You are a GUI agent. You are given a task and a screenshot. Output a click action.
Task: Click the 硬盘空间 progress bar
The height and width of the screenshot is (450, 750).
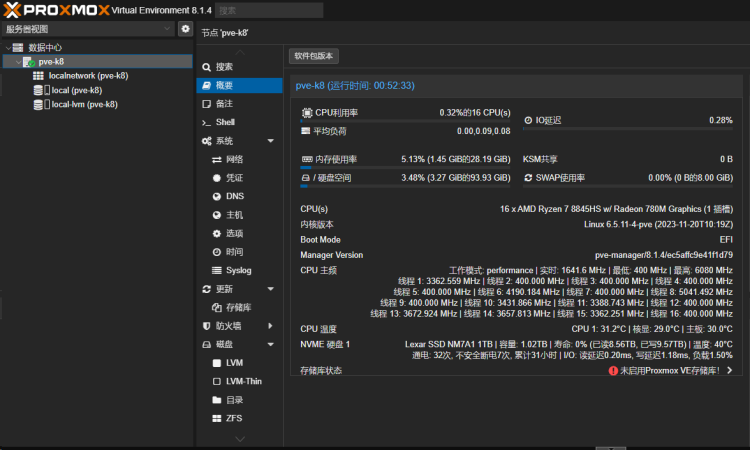click(405, 187)
